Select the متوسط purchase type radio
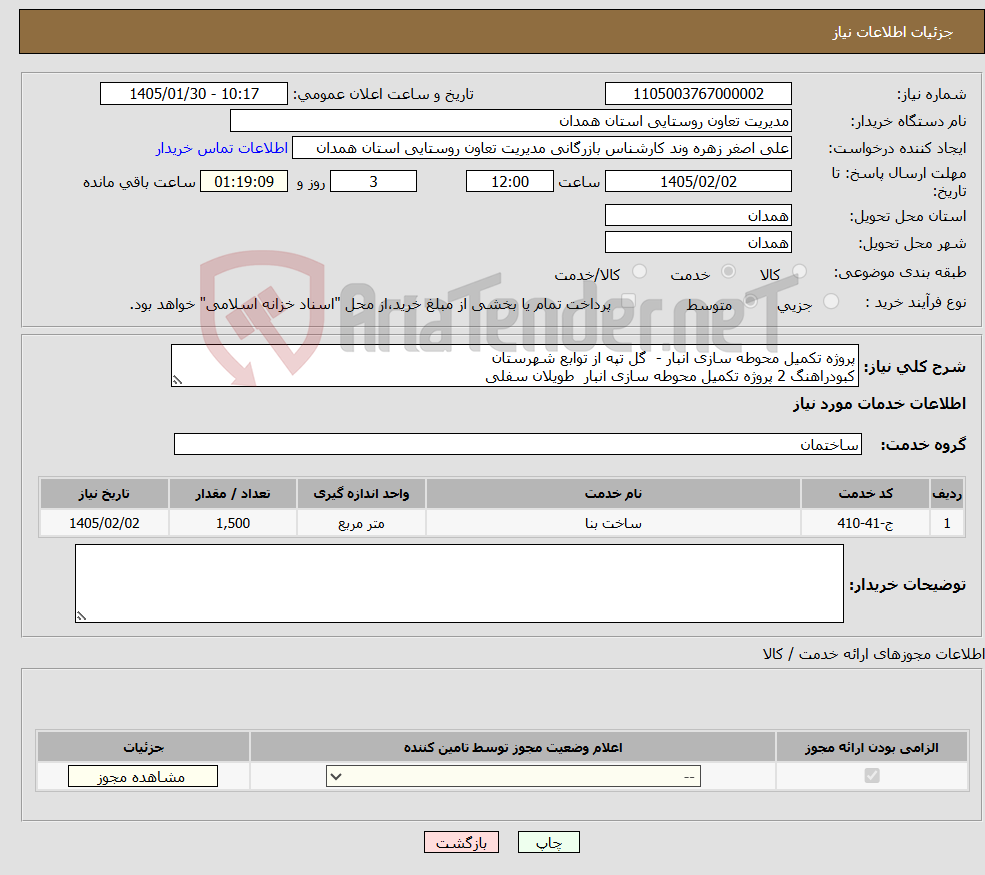This screenshot has height=875, width=985. (x=751, y=301)
